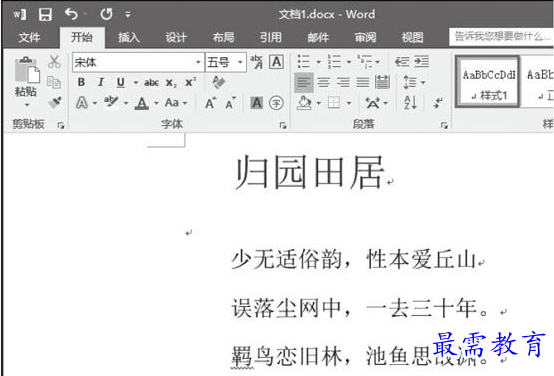This screenshot has height=376, width=554.
Task: Open the 文件 menu
Action: click(x=29, y=37)
